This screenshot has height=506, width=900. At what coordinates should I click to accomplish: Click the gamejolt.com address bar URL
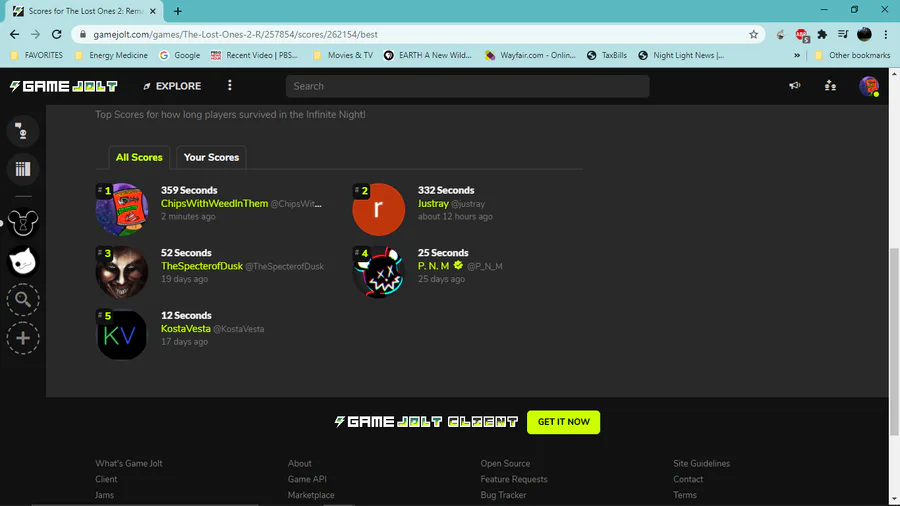click(235, 34)
